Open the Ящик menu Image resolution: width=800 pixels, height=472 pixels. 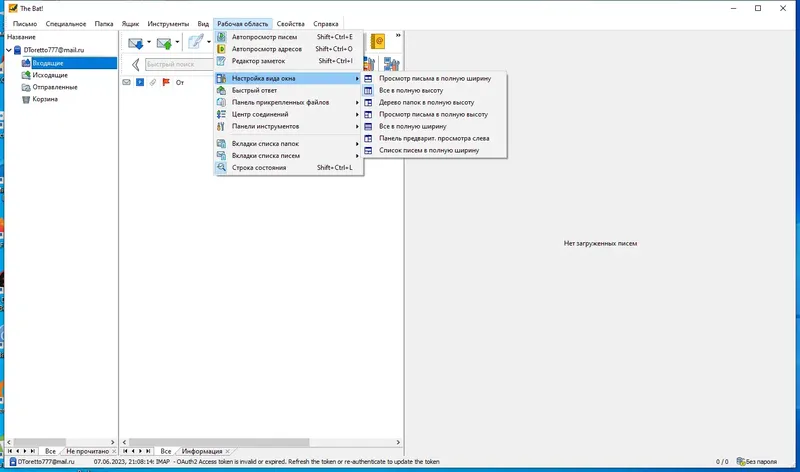(130, 24)
